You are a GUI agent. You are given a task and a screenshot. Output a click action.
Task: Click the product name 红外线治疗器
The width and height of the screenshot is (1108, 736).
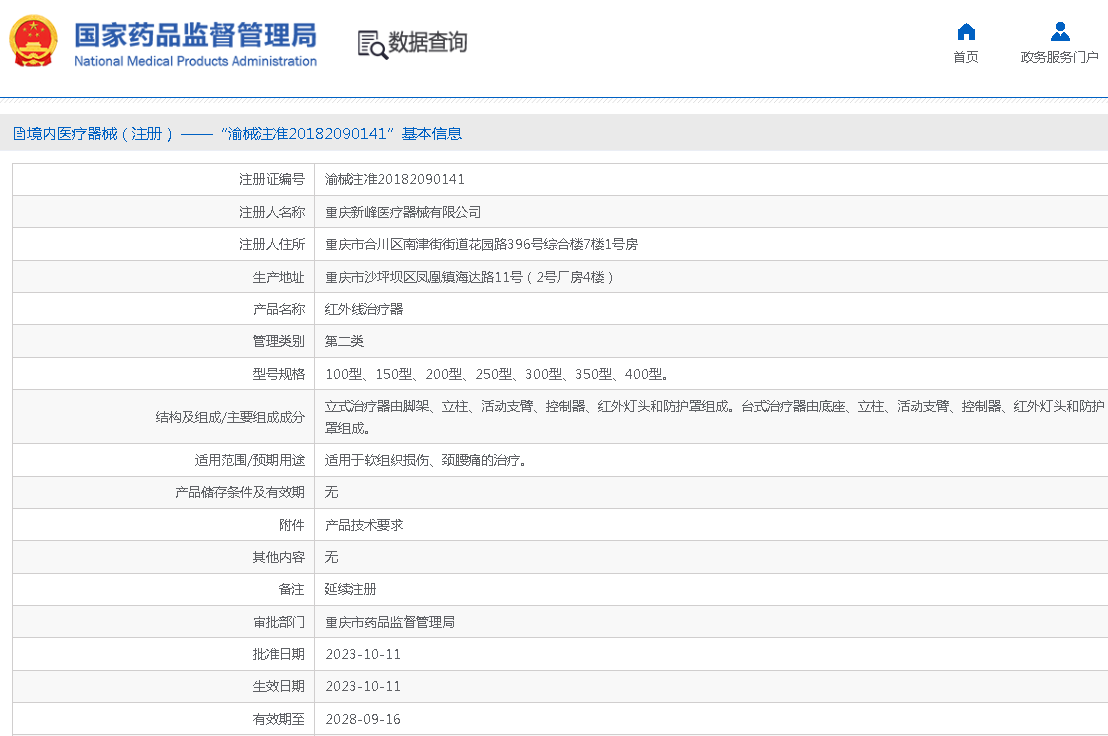[x=364, y=309]
